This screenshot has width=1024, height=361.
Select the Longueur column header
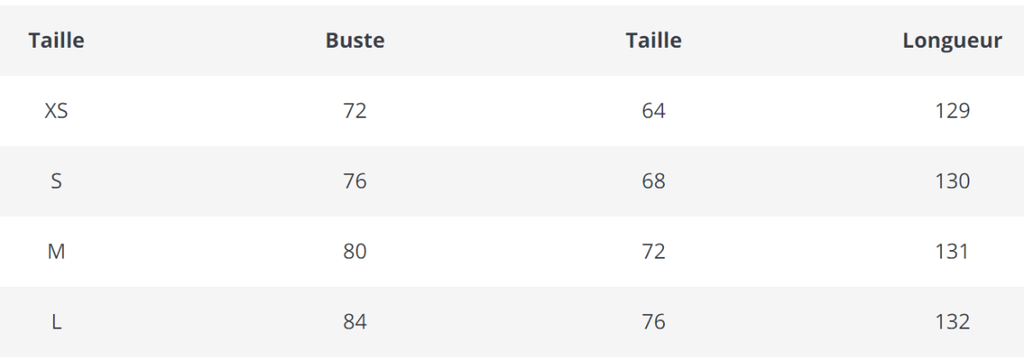pyautogui.click(x=952, y=40)
